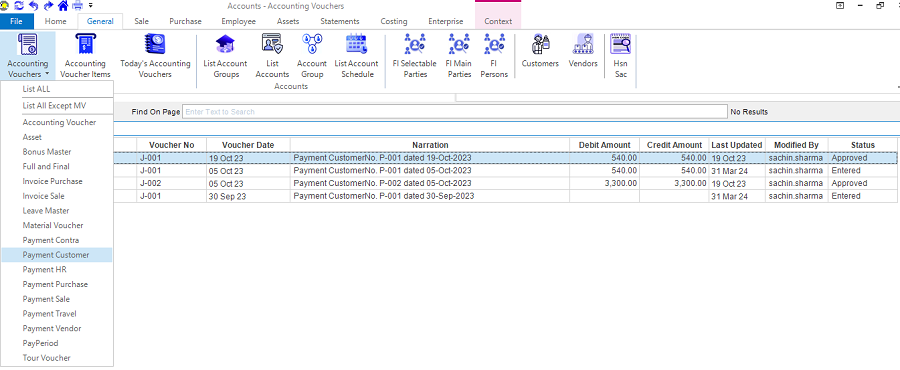Sort by Status column header
Image resolution: width=900 pixels, height=370 pixels.
pyautogui.click(x=863, y=145)
